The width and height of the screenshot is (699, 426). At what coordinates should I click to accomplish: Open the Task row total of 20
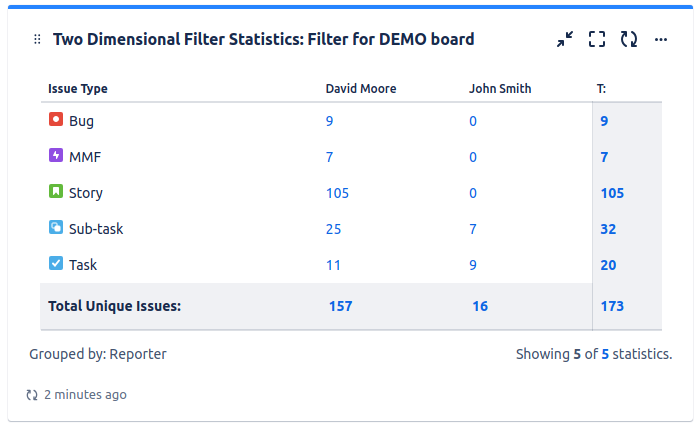pos(608,265)
